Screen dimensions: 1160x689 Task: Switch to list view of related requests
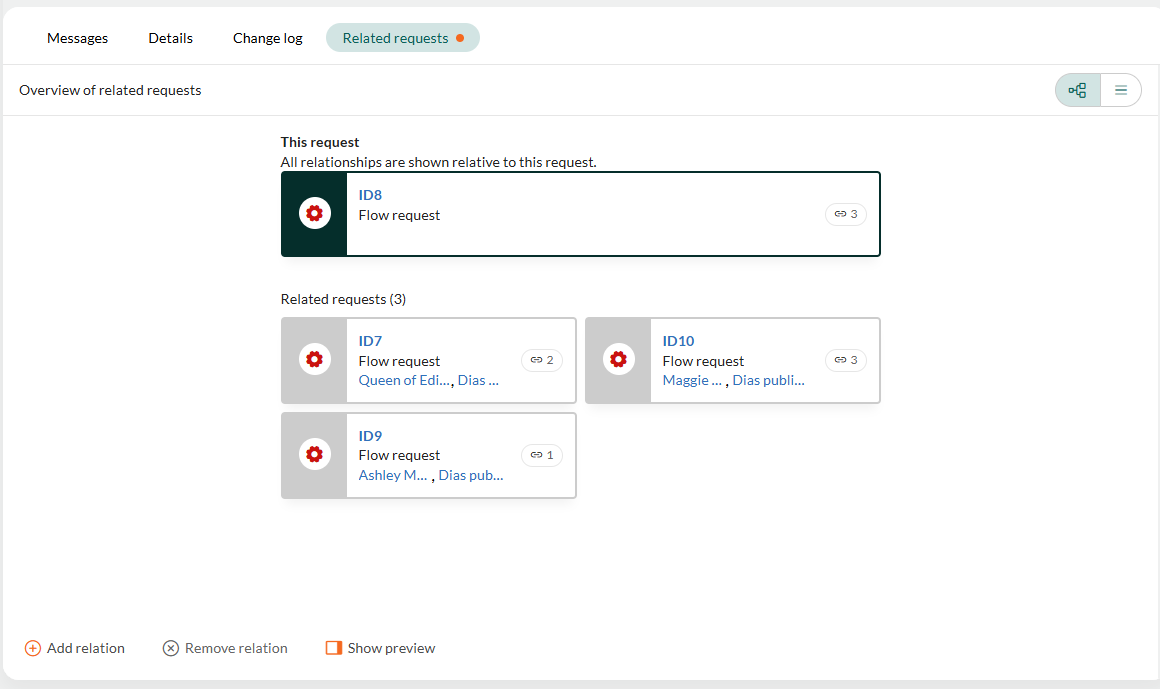pos(1120,89)
